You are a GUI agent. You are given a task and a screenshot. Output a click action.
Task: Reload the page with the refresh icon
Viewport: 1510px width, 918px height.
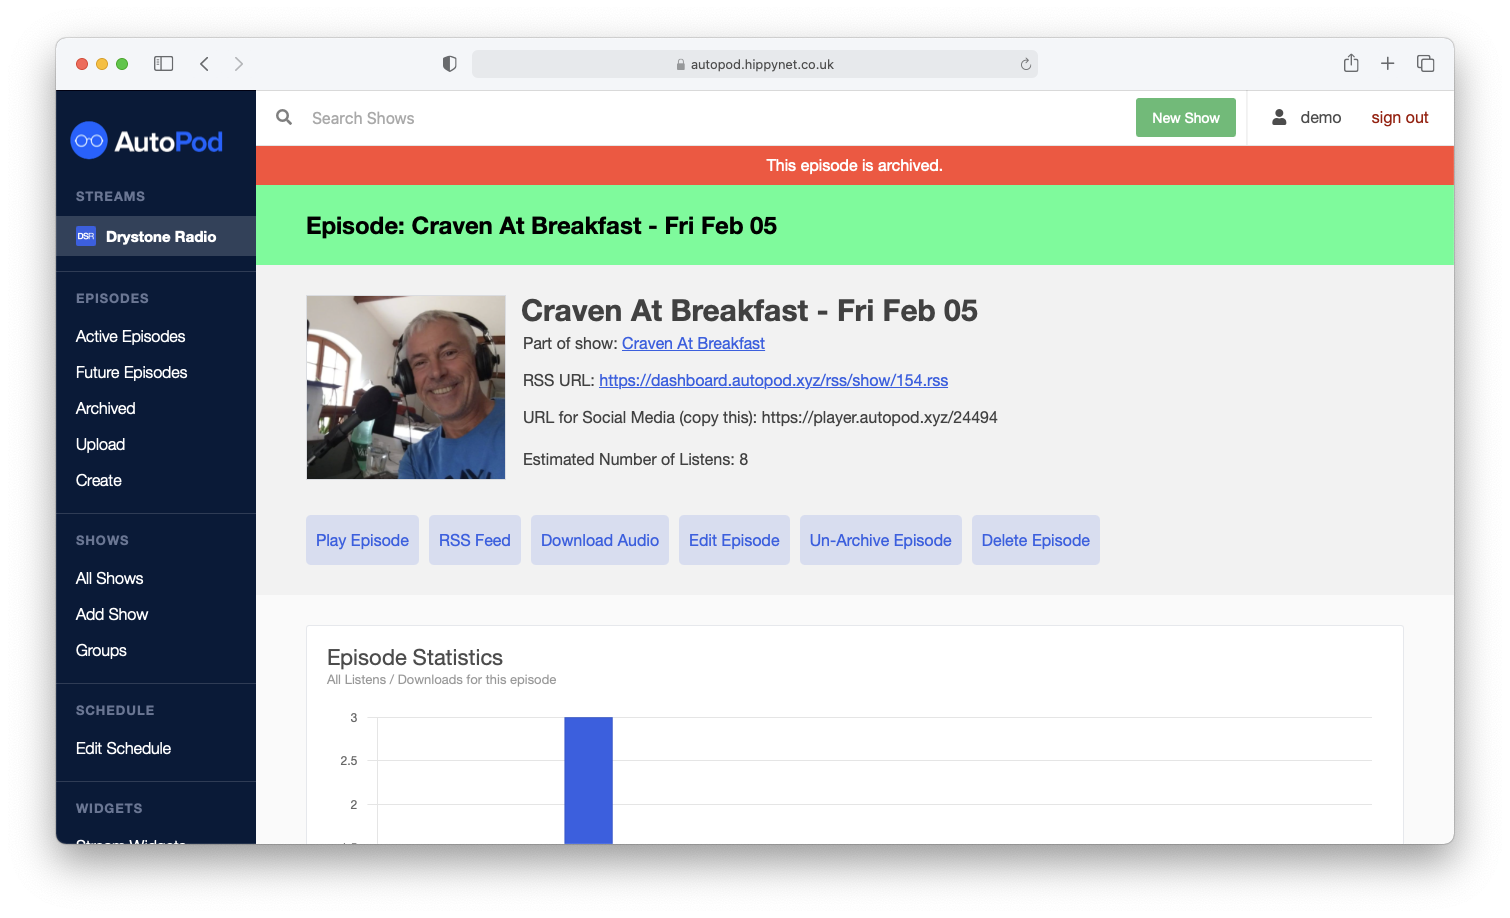(1026, 64)
